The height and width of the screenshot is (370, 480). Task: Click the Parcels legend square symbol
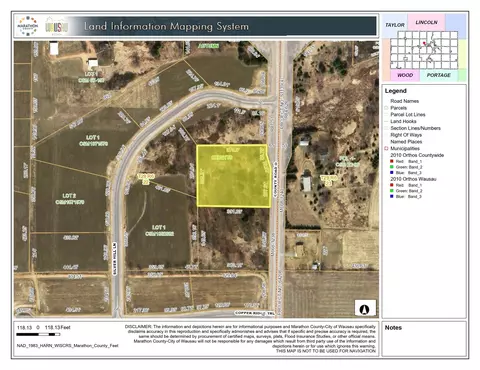(386, 108)
